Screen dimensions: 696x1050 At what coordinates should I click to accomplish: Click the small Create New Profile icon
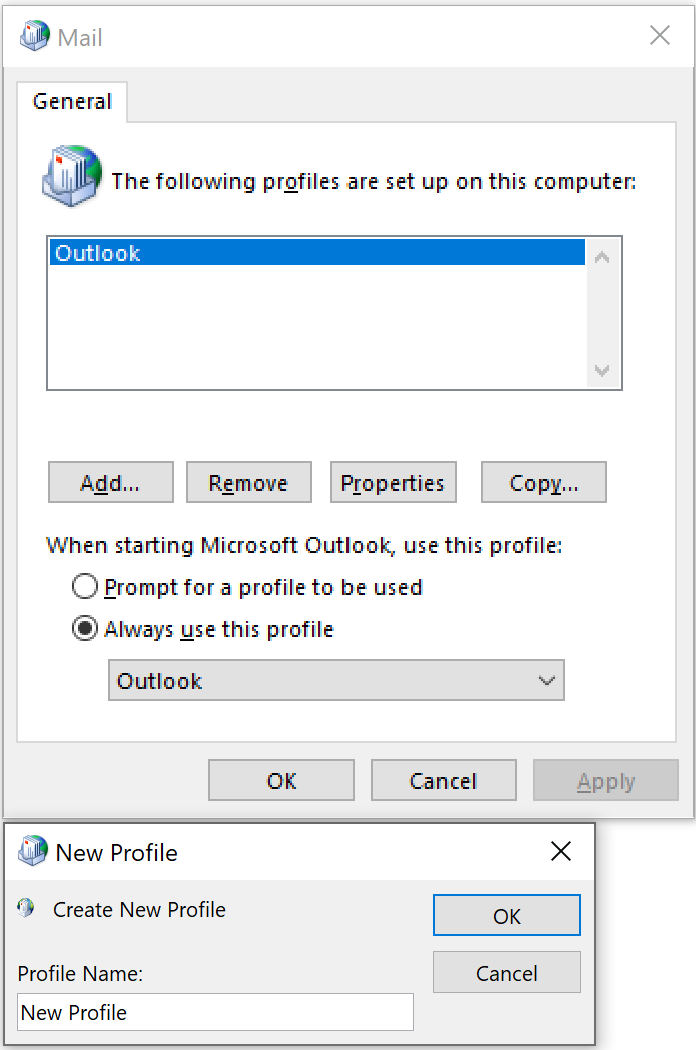26,908
